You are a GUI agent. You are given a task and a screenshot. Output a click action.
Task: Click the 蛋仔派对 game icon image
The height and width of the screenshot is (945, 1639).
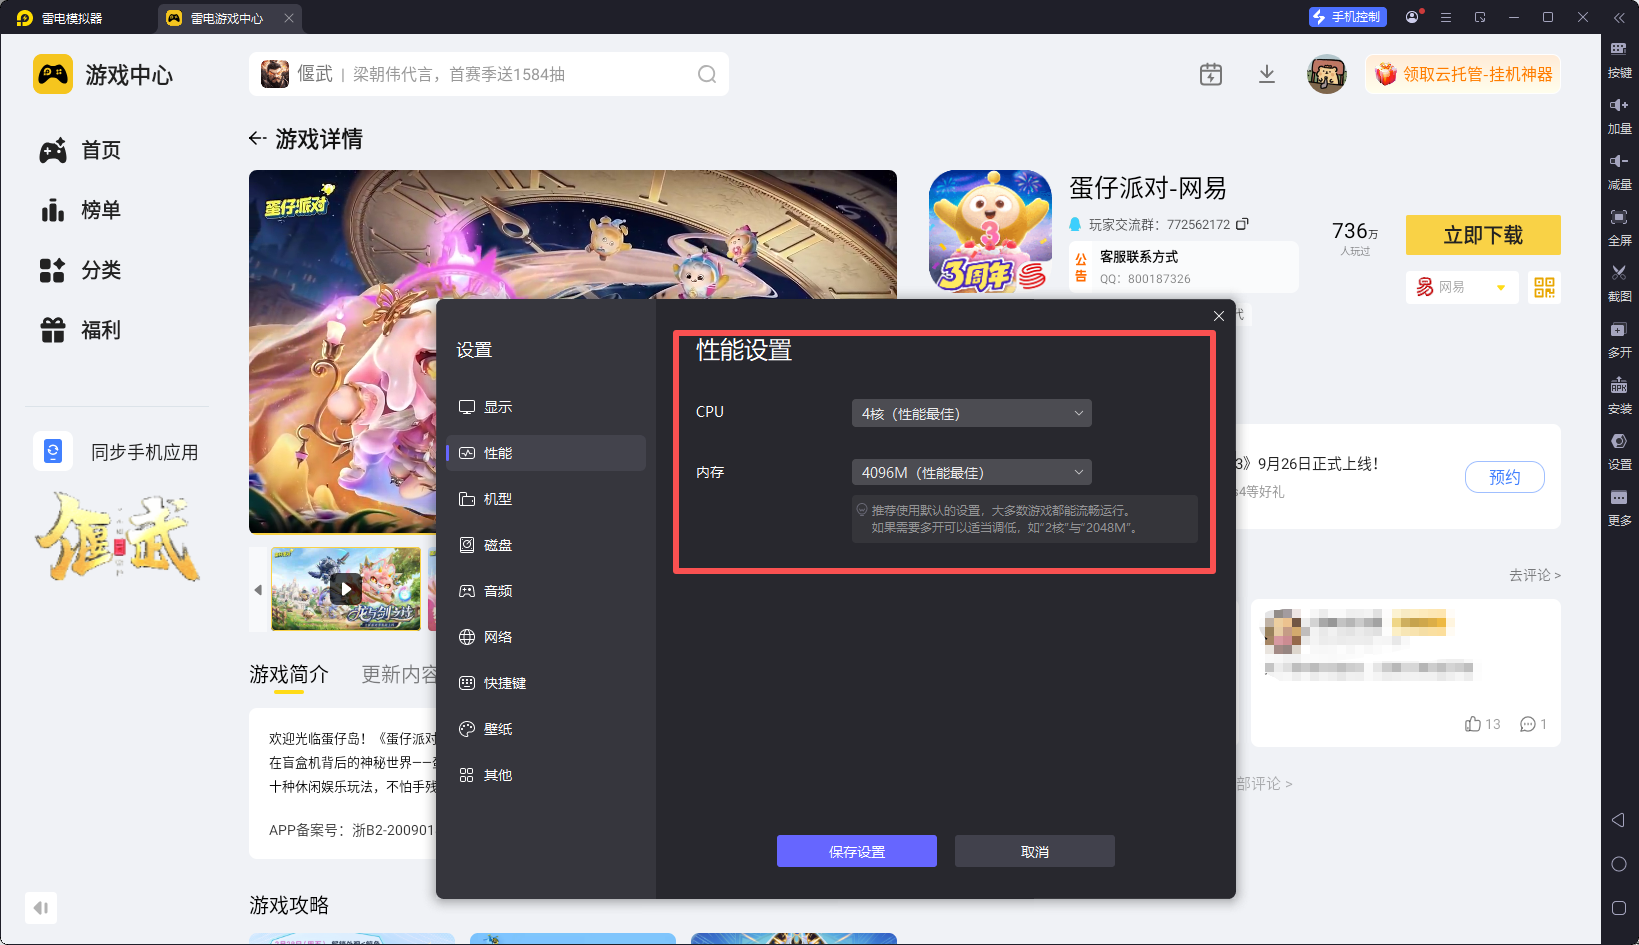point(990,231)
